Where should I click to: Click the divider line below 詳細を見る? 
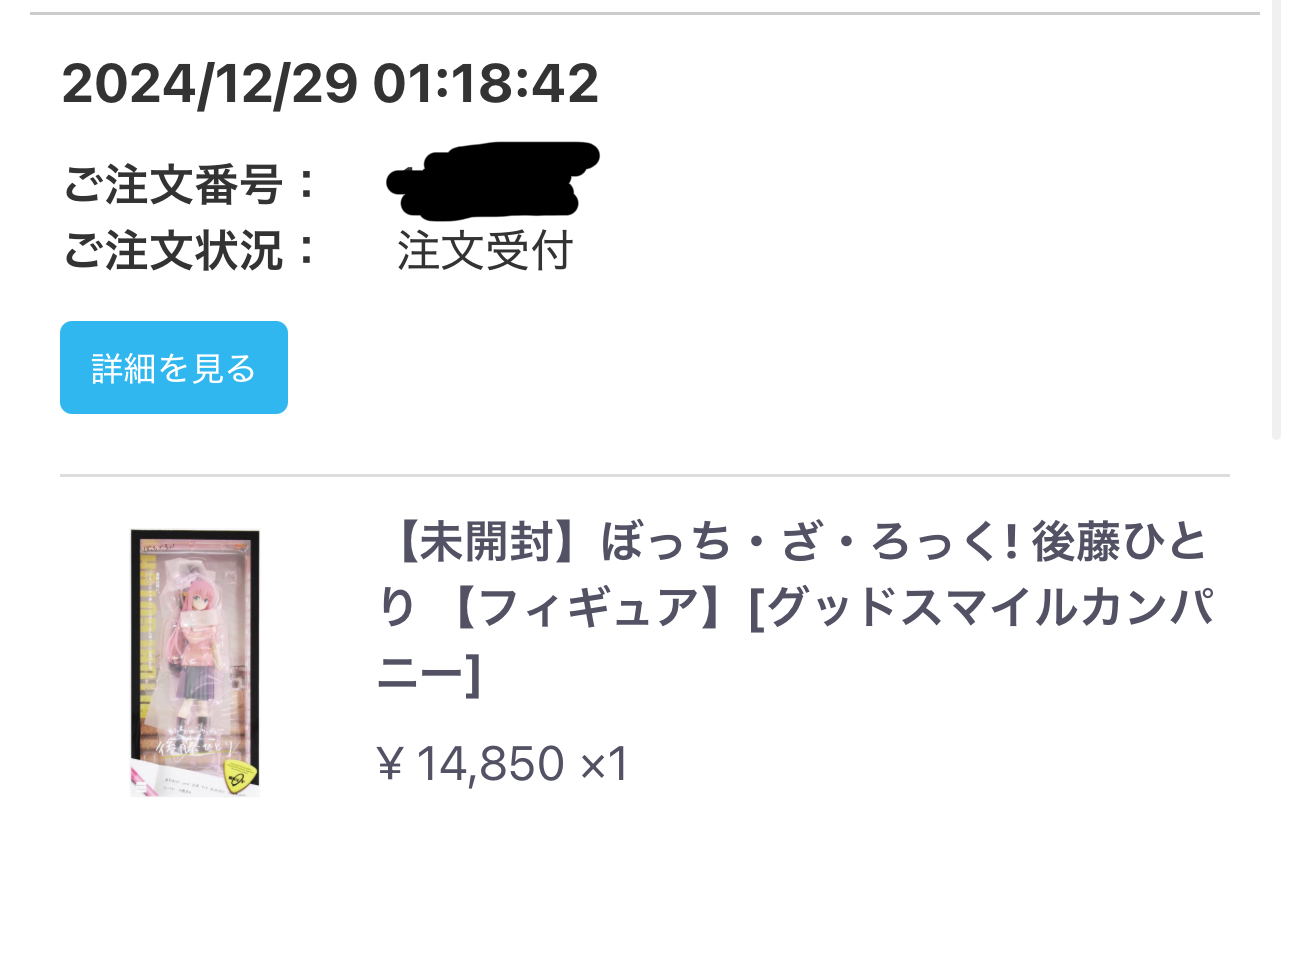tap(645, 475)
